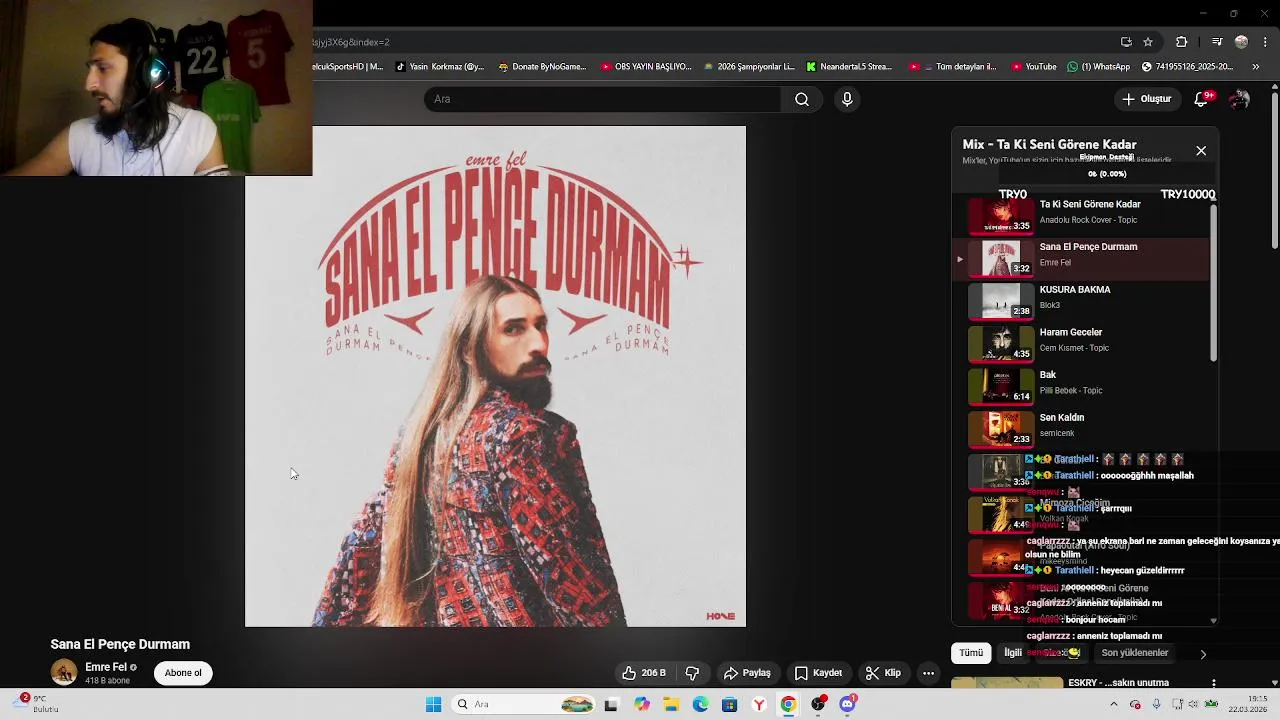
Task: Click the page vertical scrollbar
Action: [1274, 170]
